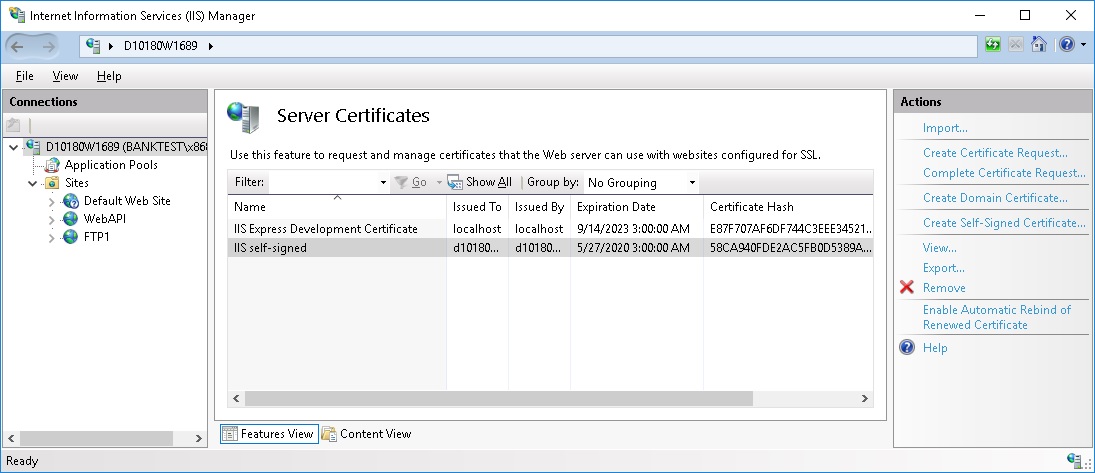Click the Server Certificates feature icon
Screen dimensions: 1095x473
point(243,117)
